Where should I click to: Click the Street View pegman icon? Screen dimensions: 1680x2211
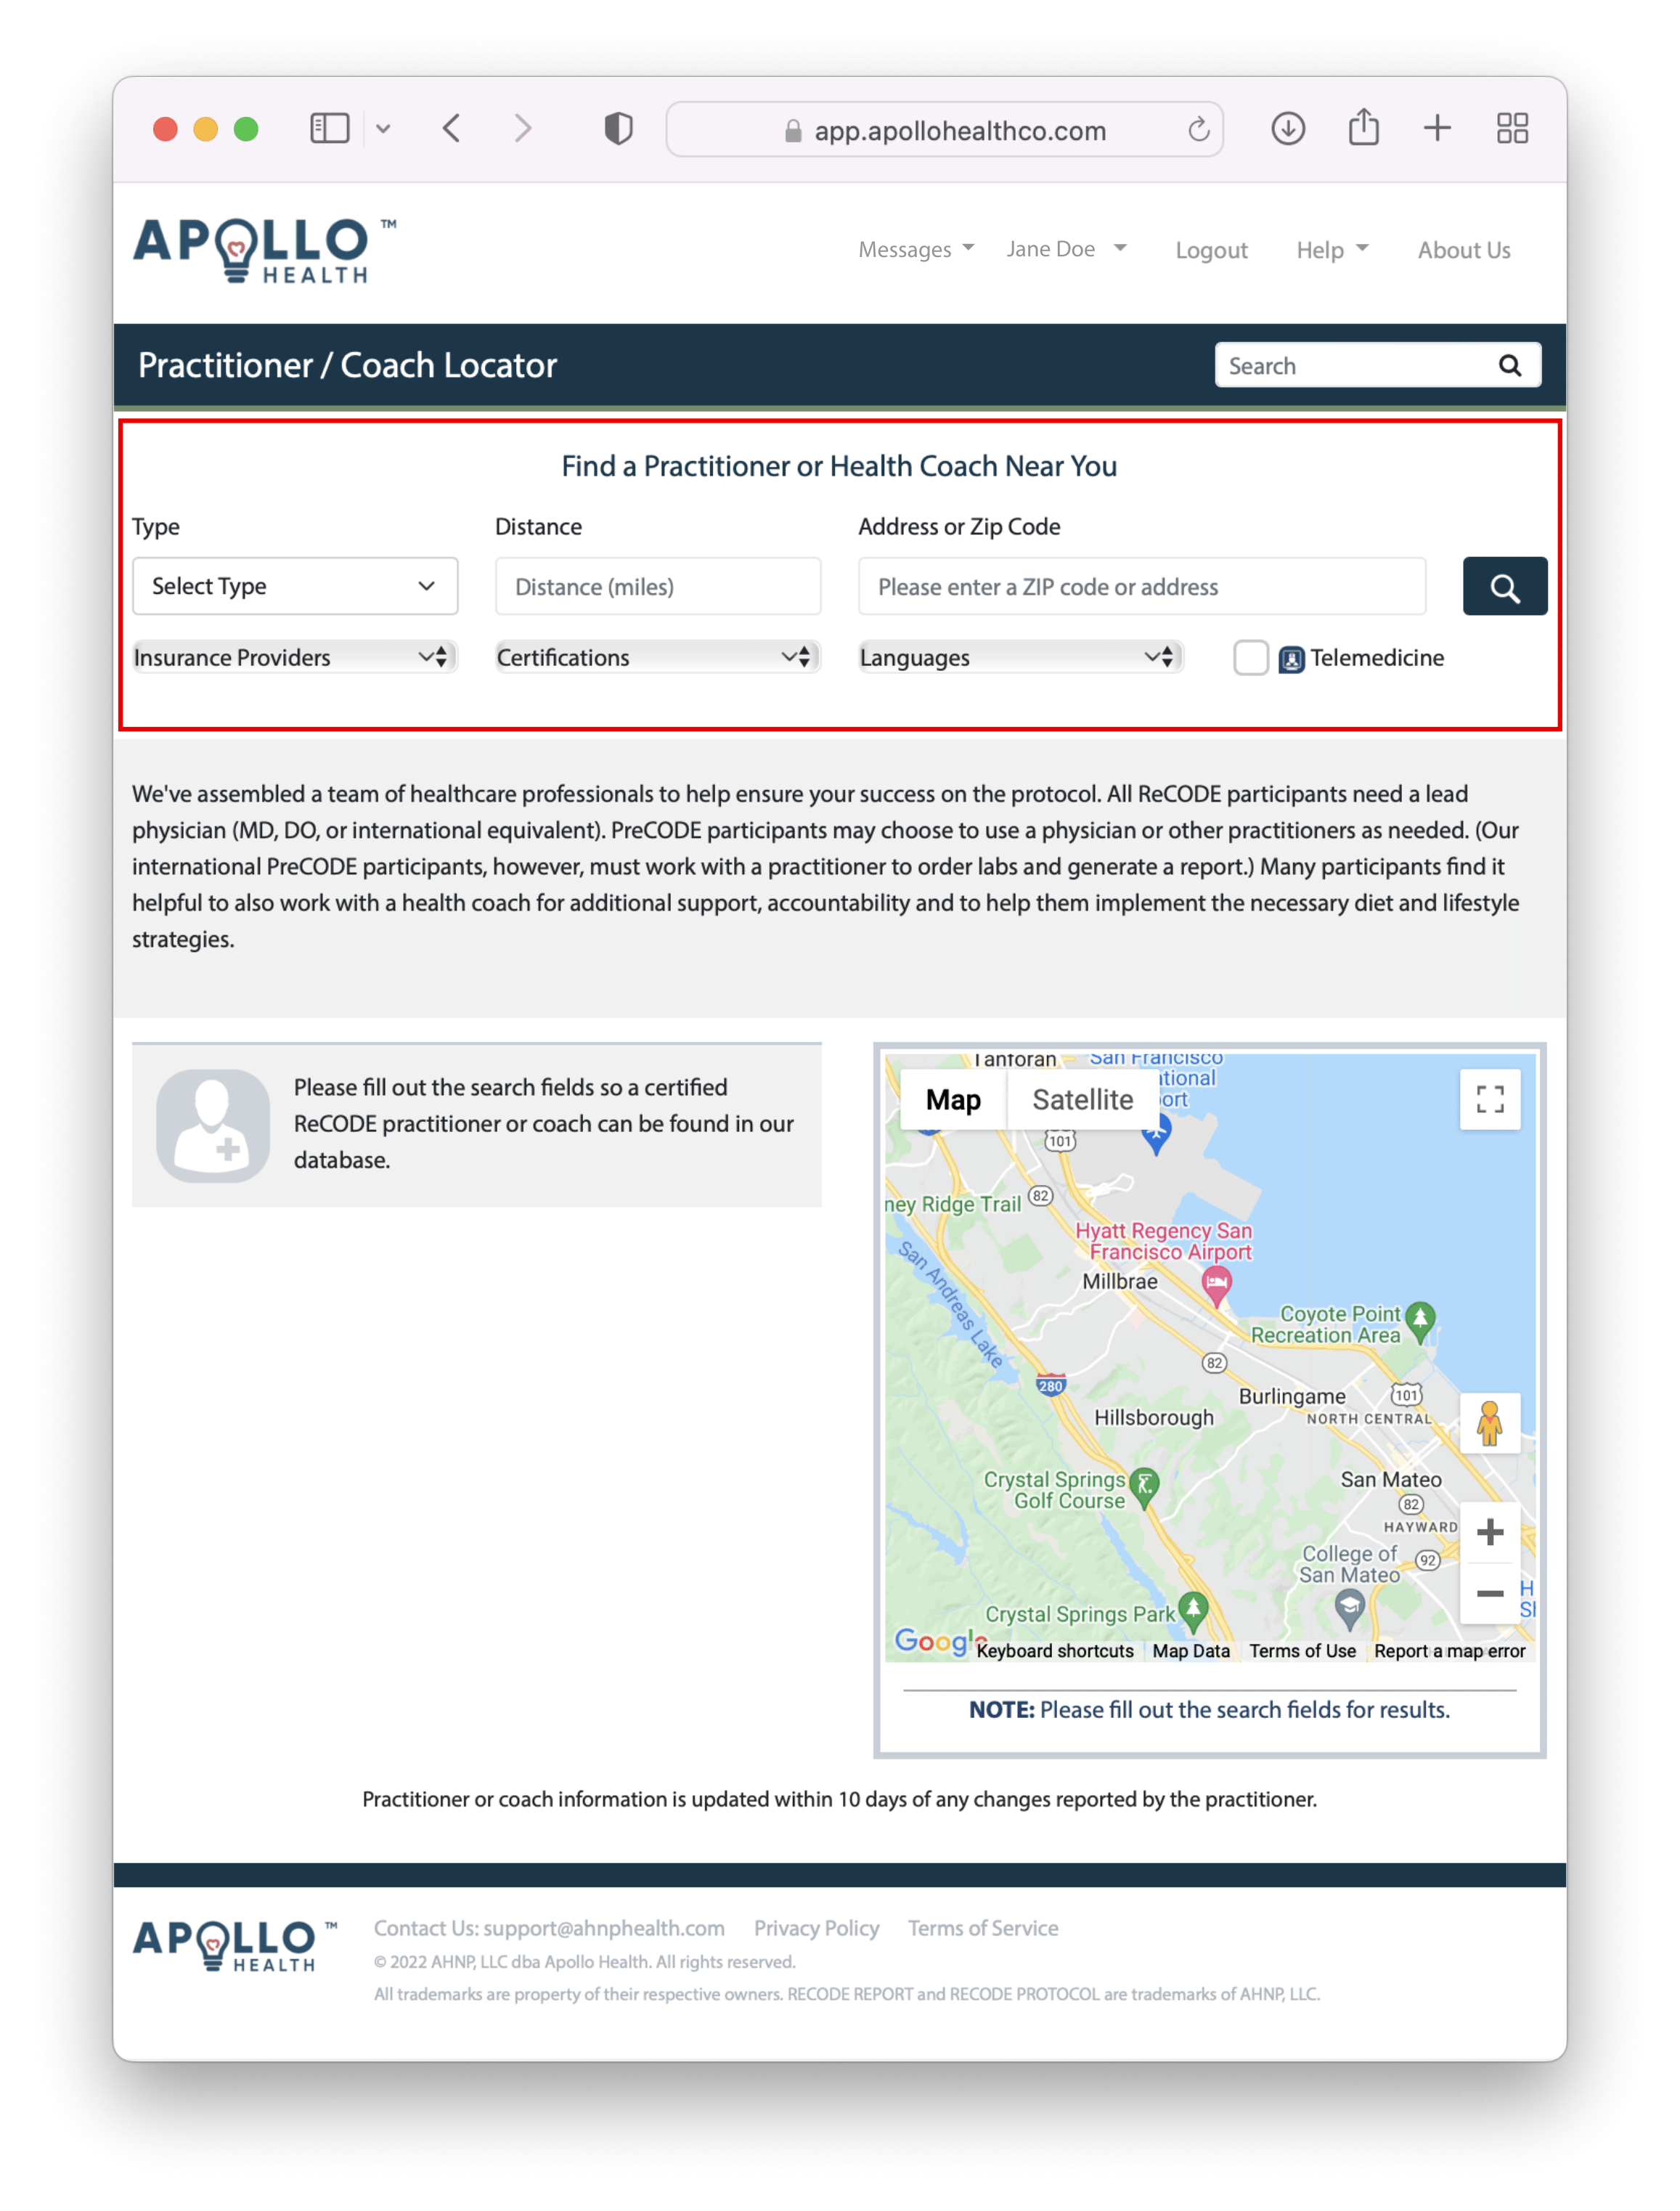tap(1489, 1423)
